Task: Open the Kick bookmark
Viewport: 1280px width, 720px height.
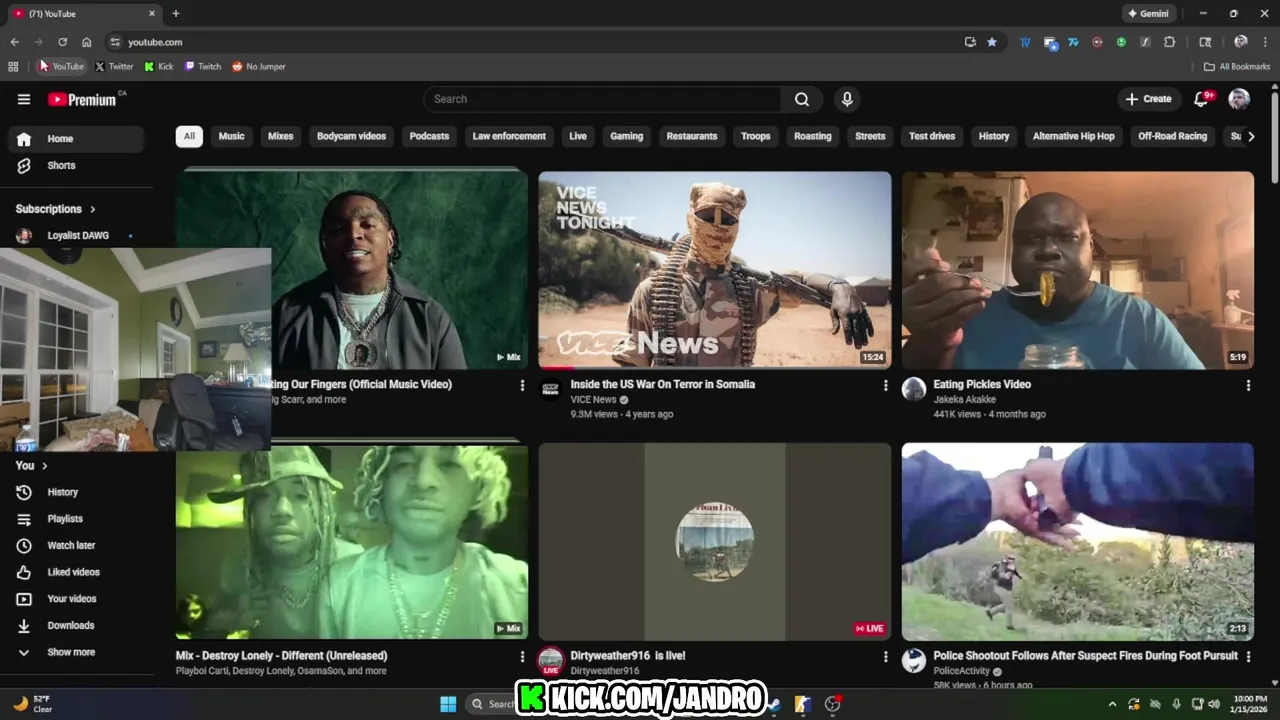Action: [x=159, y=67]
